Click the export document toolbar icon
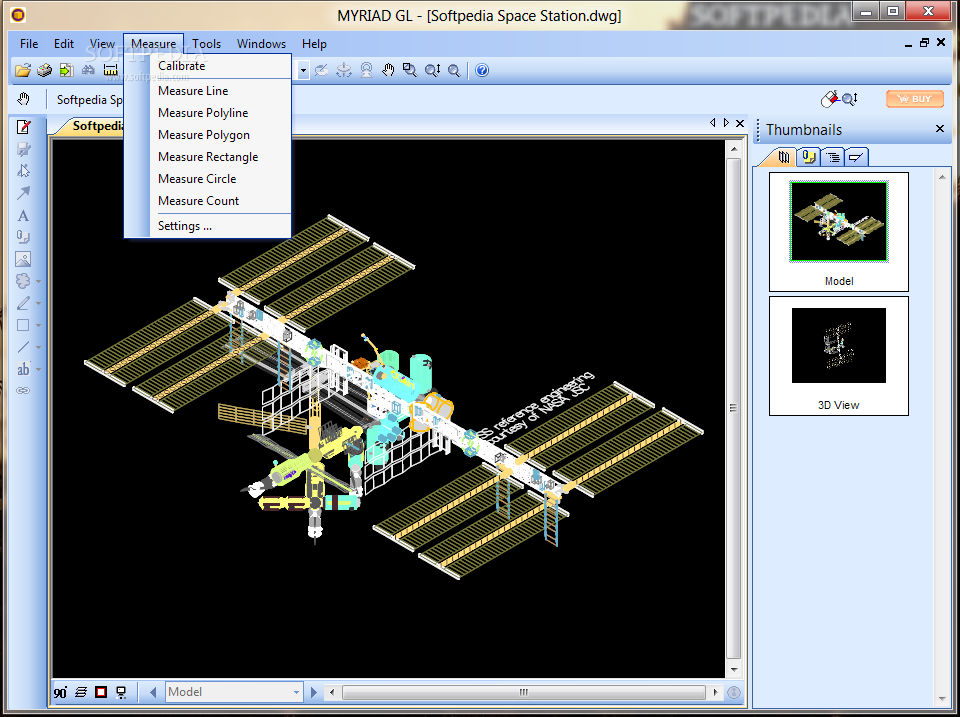960x717 pixels. coord(66,70)
